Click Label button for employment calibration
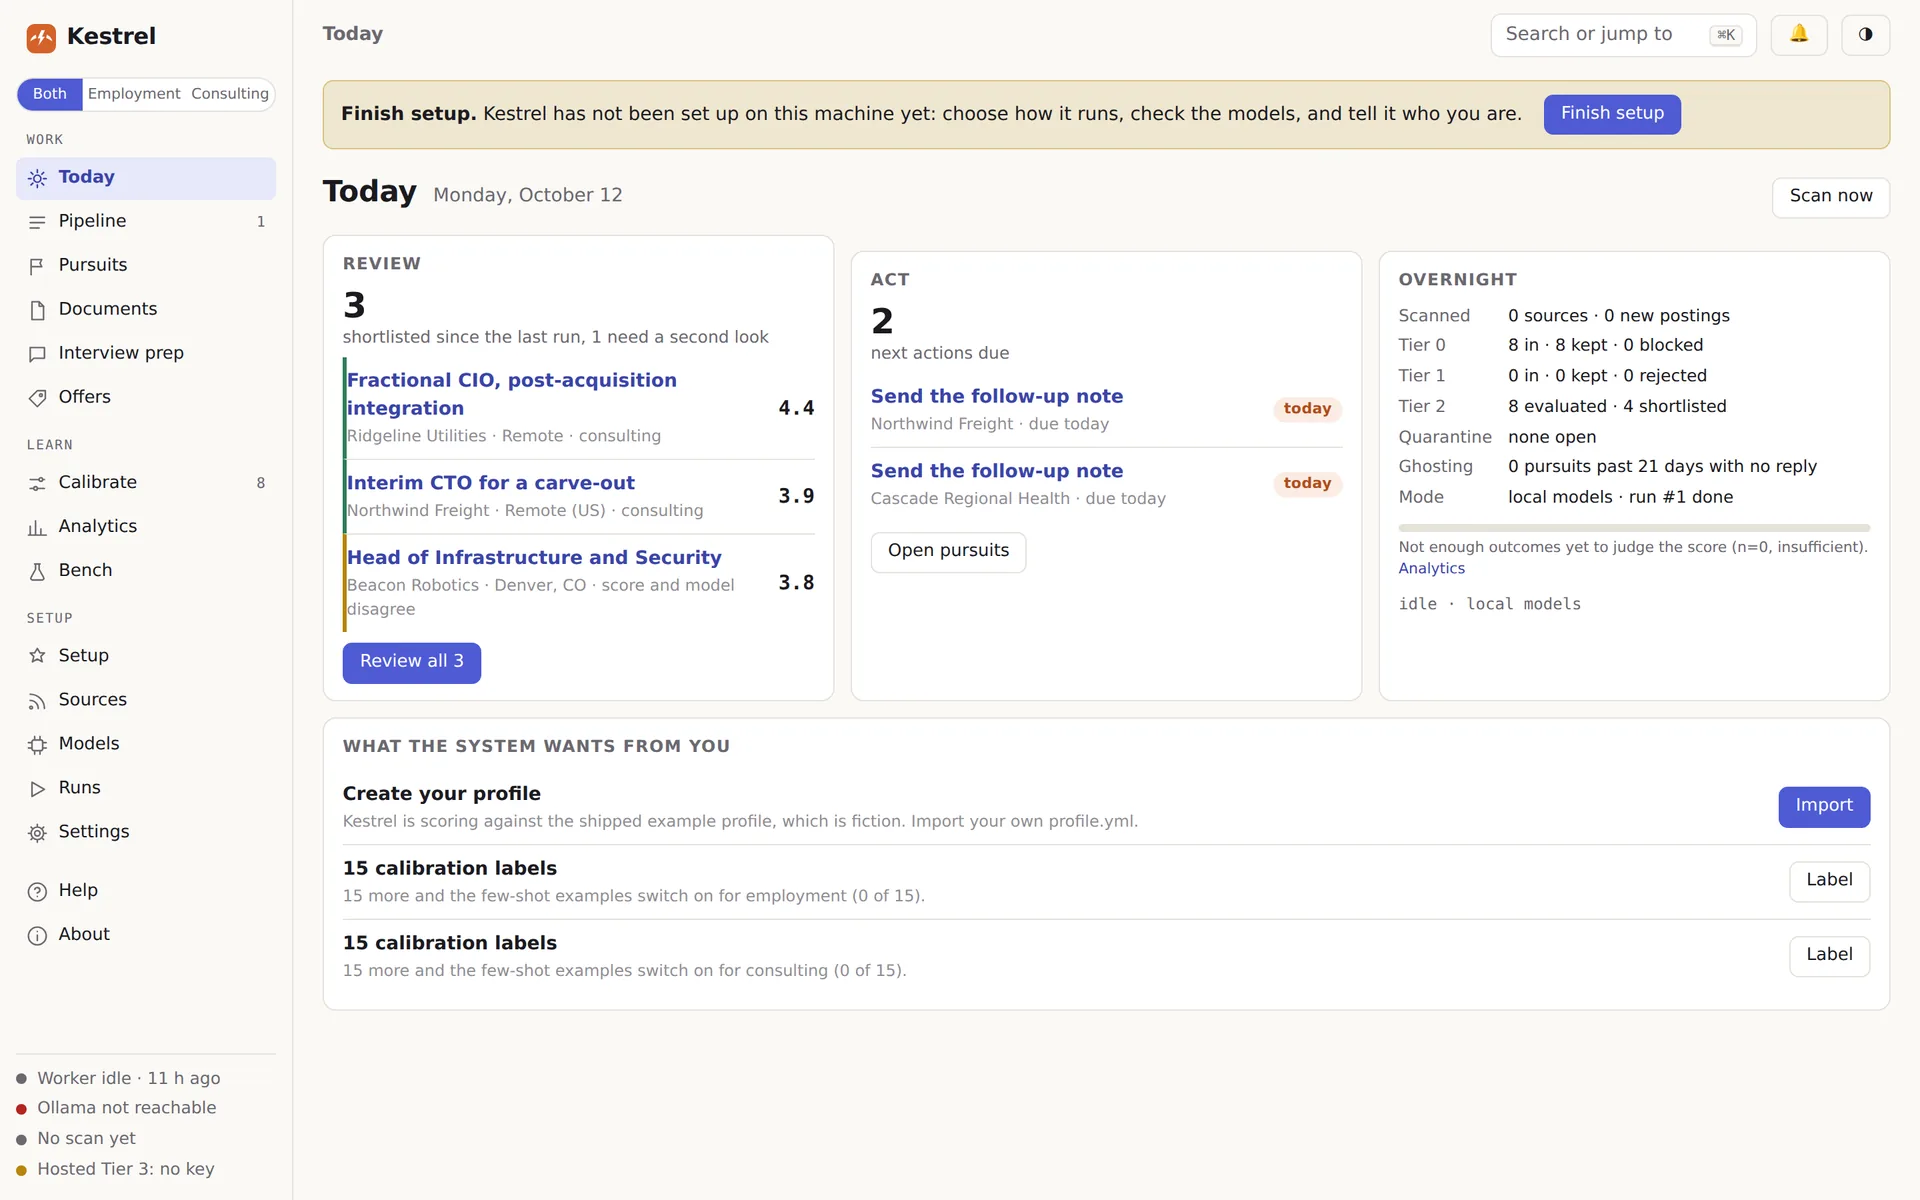1920x1200 pixels. point(1829,881)
